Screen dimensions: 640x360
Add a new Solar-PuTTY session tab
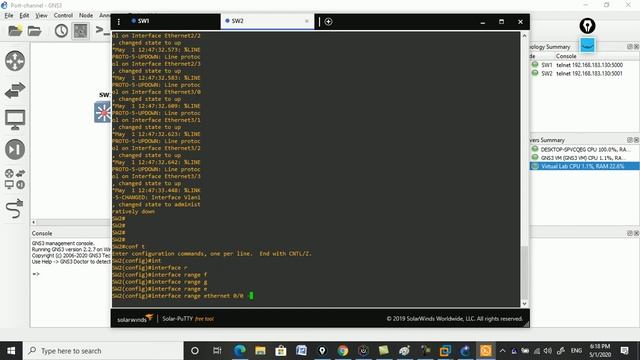(x=328, y=22)
